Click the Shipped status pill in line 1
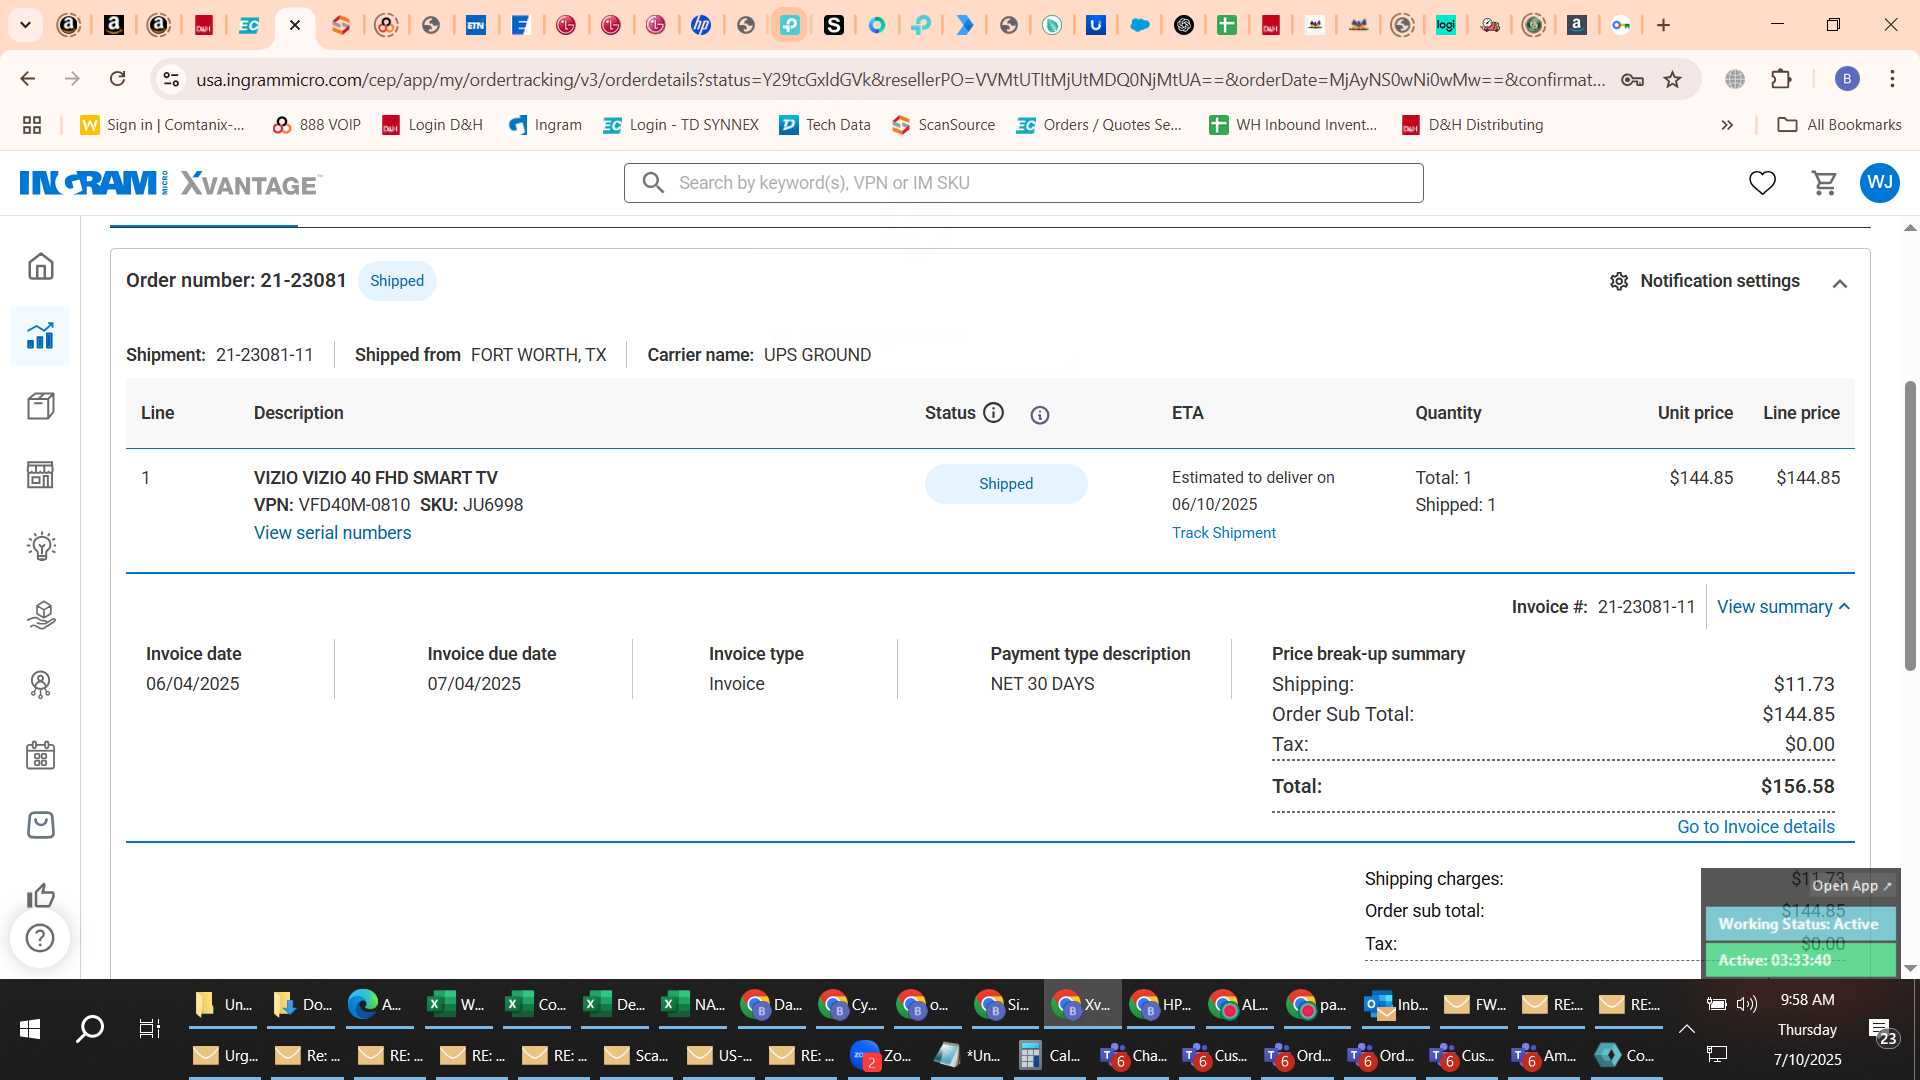Image resolution: width=1920 pixels, height=1080 pixels. [x=1006, y=484]
